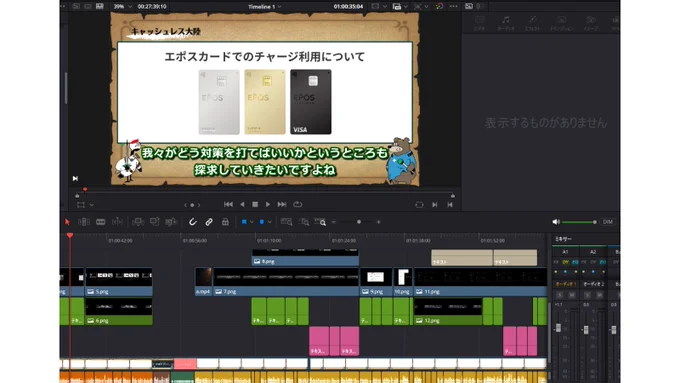Click the speaker mute icon
Screen dimensions: 680x383
556,222
